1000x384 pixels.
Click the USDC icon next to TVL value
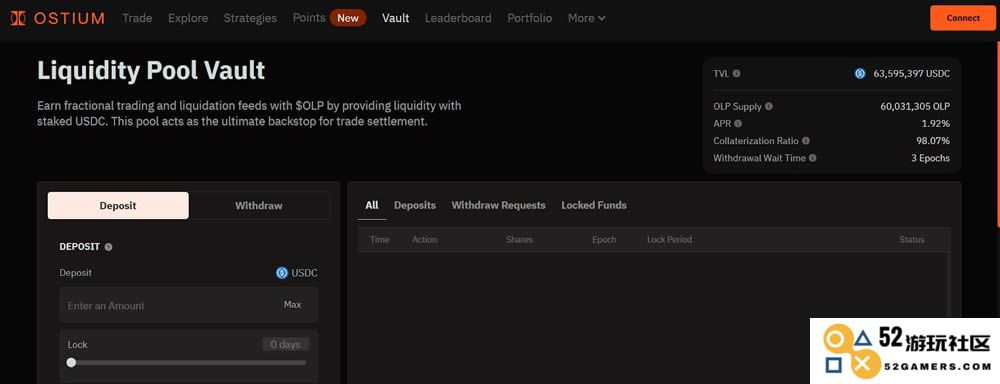click(x=860, y=73)
